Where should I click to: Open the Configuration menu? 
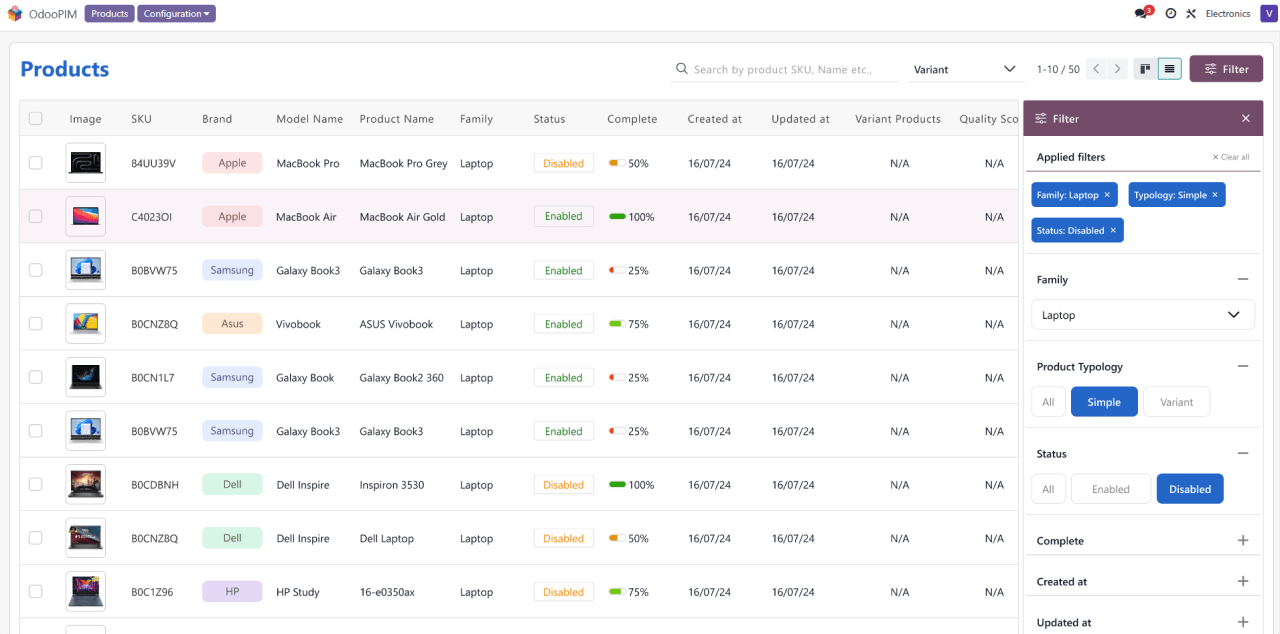coord(176,14)
